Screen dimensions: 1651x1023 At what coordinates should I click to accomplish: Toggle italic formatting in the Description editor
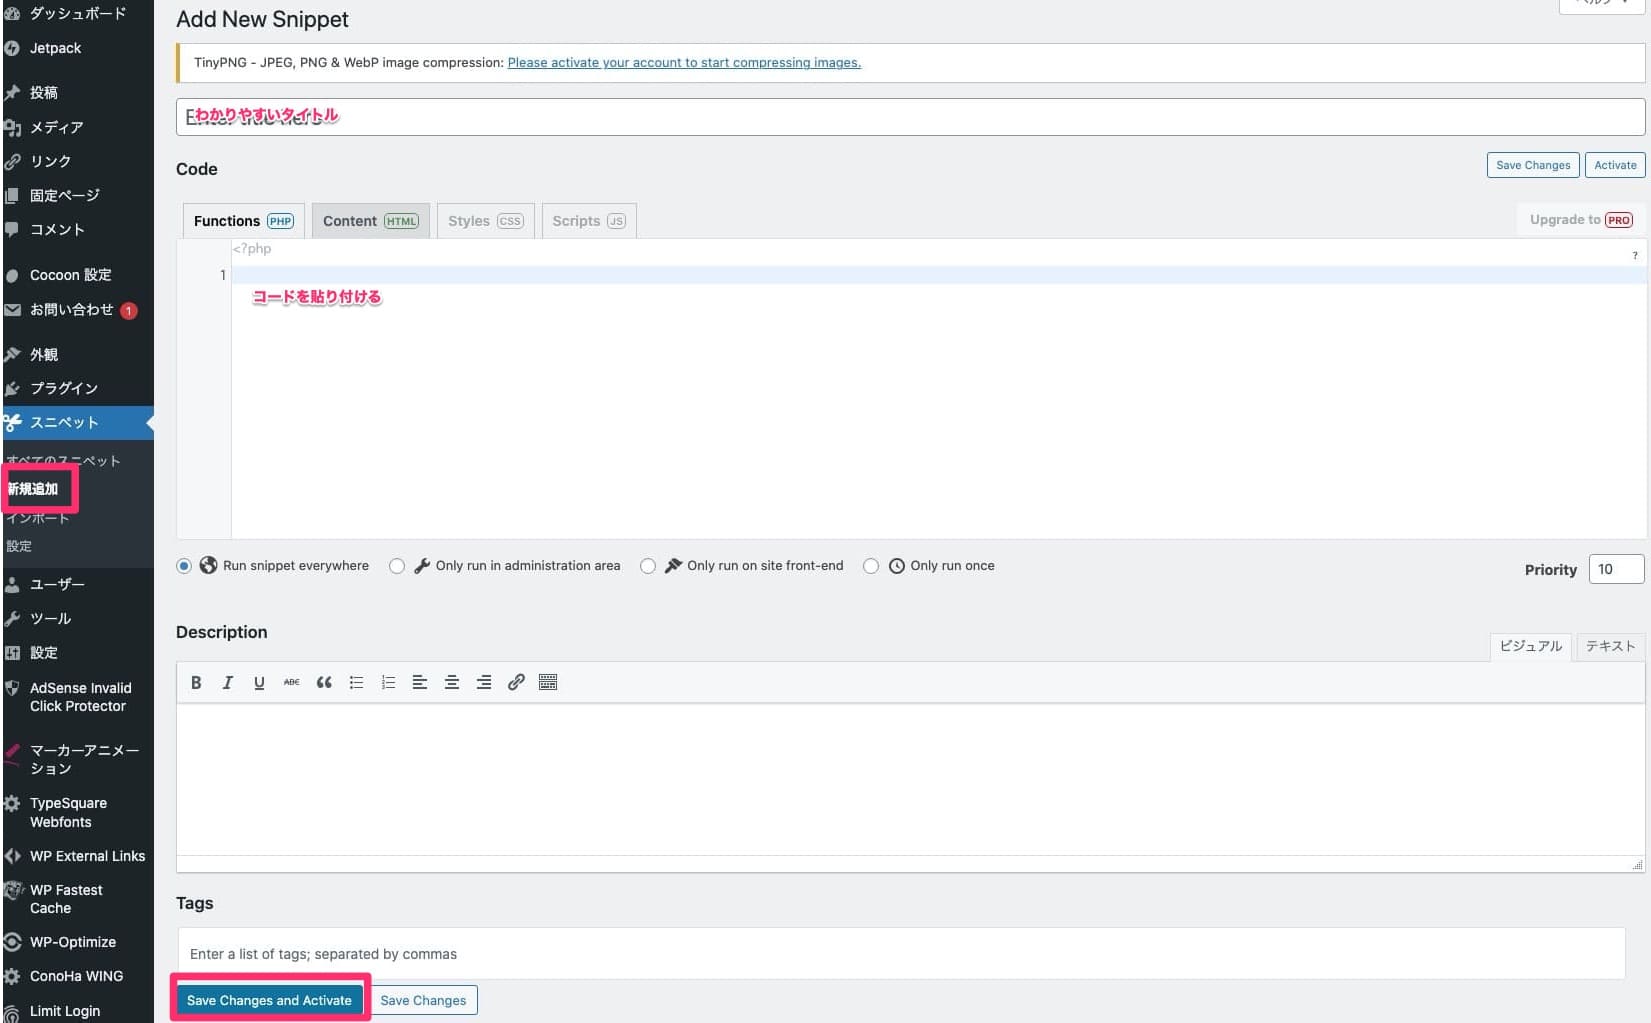228,682
